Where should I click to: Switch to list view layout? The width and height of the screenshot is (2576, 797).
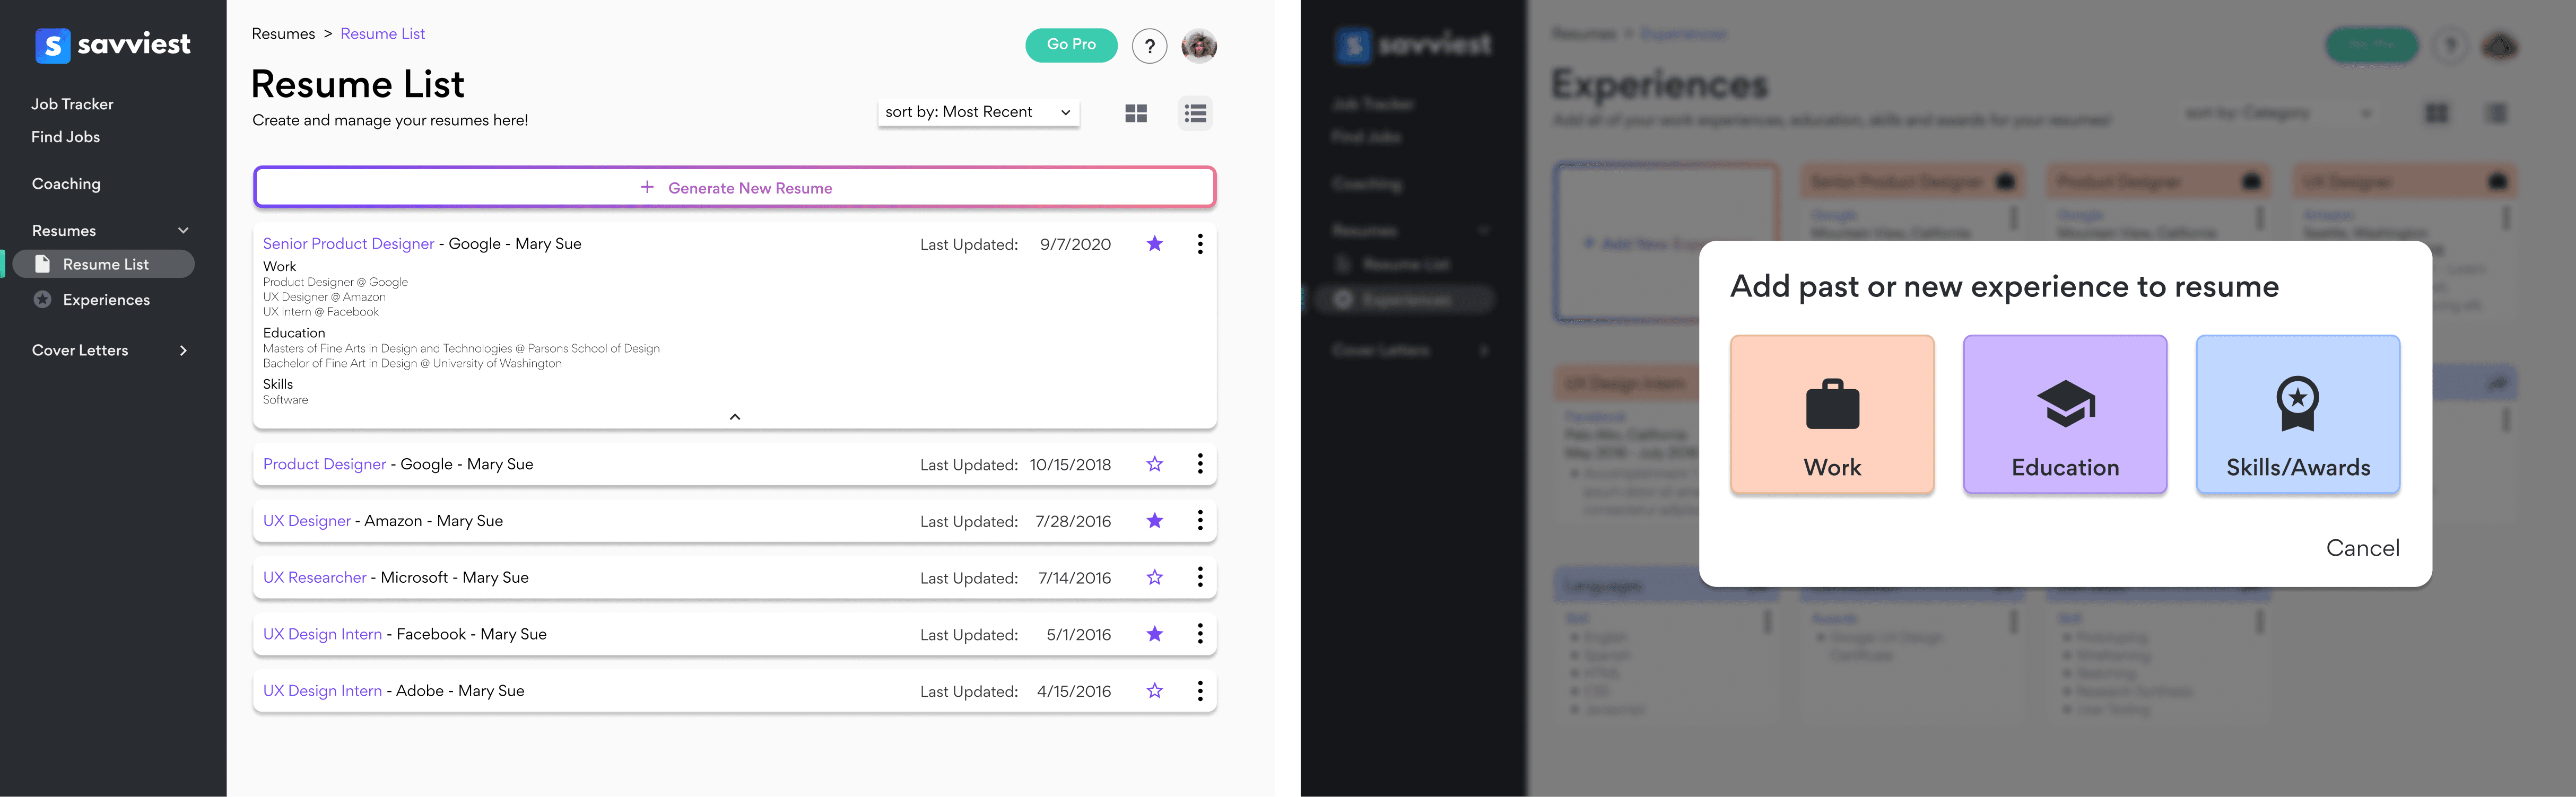pos(1195,114)
